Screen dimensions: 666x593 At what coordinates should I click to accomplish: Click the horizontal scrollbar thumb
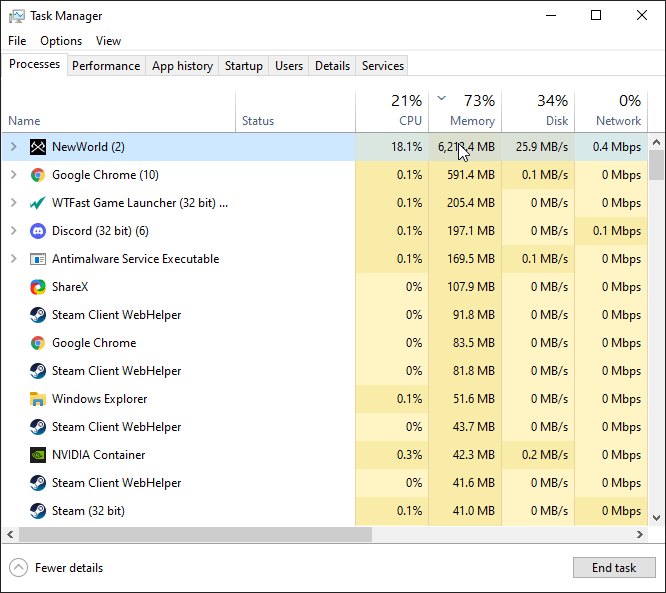[195, 534]
